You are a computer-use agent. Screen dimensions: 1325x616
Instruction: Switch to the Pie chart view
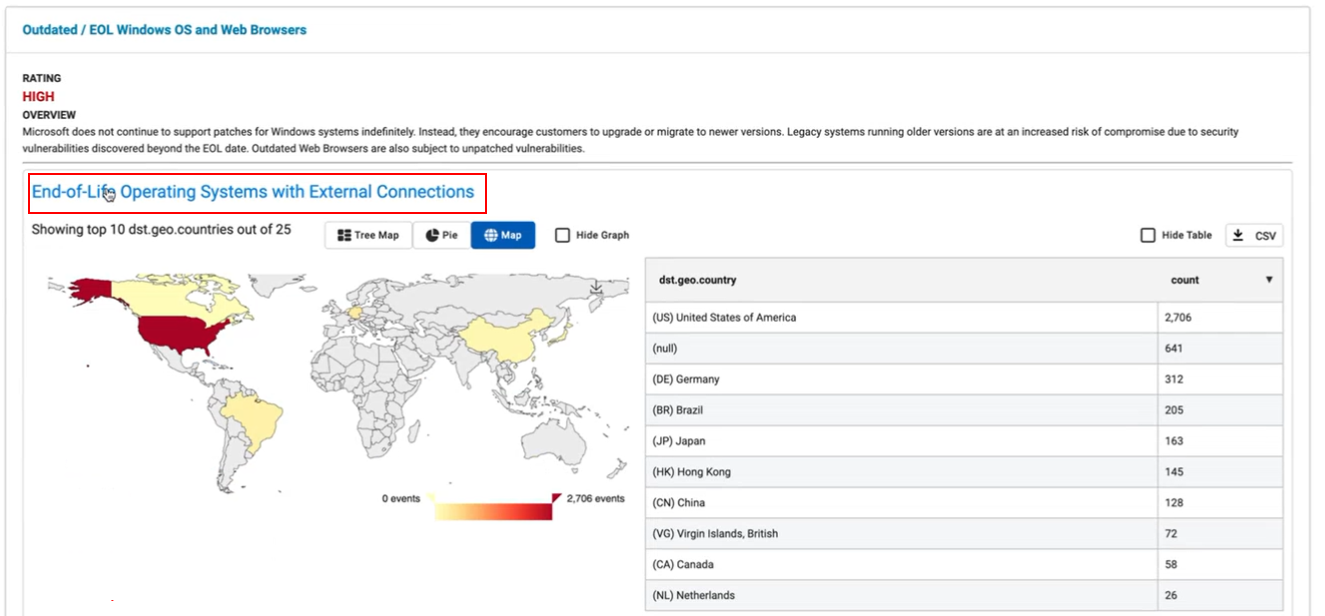[x=441, y=235]
